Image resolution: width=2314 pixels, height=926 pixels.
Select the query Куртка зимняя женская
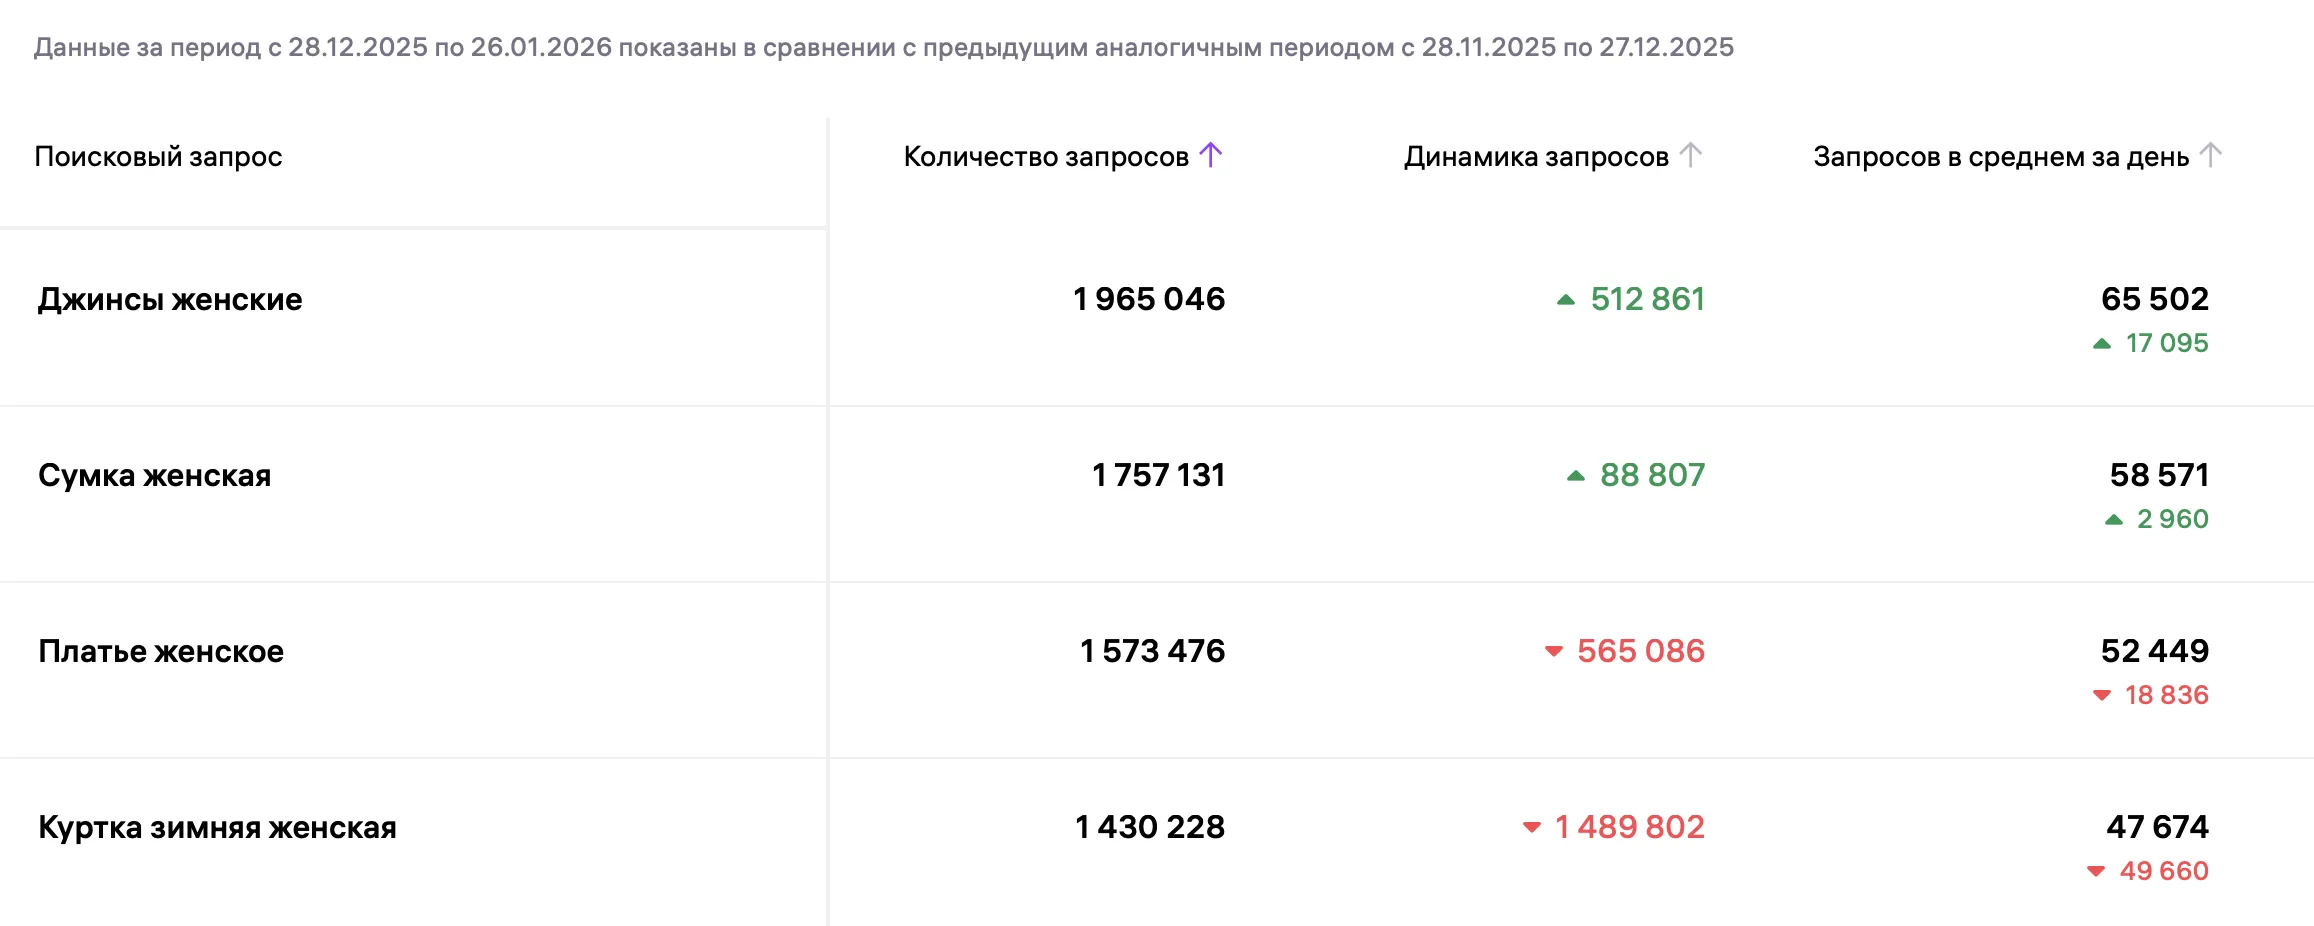click(x=217, y=827)
